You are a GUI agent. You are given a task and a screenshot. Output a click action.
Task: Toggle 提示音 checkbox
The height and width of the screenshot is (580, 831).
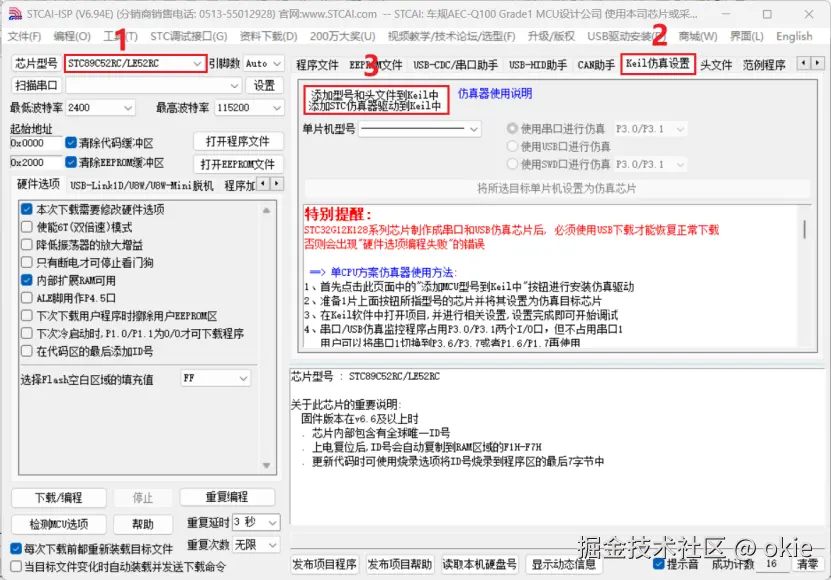(659, 564)
